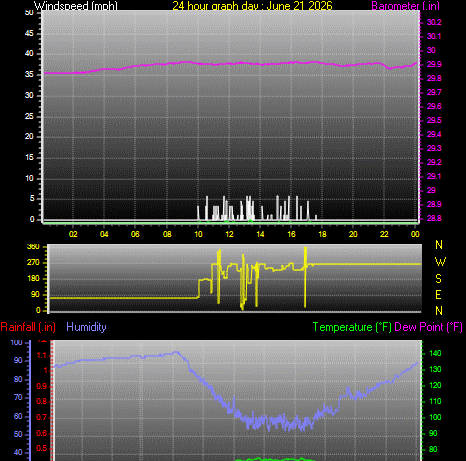Viewport: 466px width, 461px height.
Task: Click the 0.6 value on rainfall axis
Action: [42, 433]
